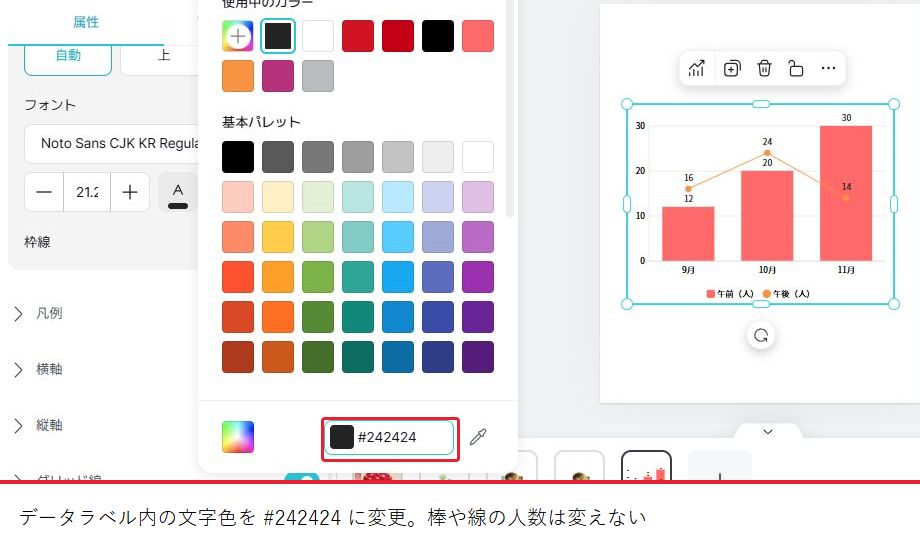Image resolution: width=920 pixels, height=552 pixels.
Task: Select black in the basic palette grayscale row
Action: (x=238, y=157)
